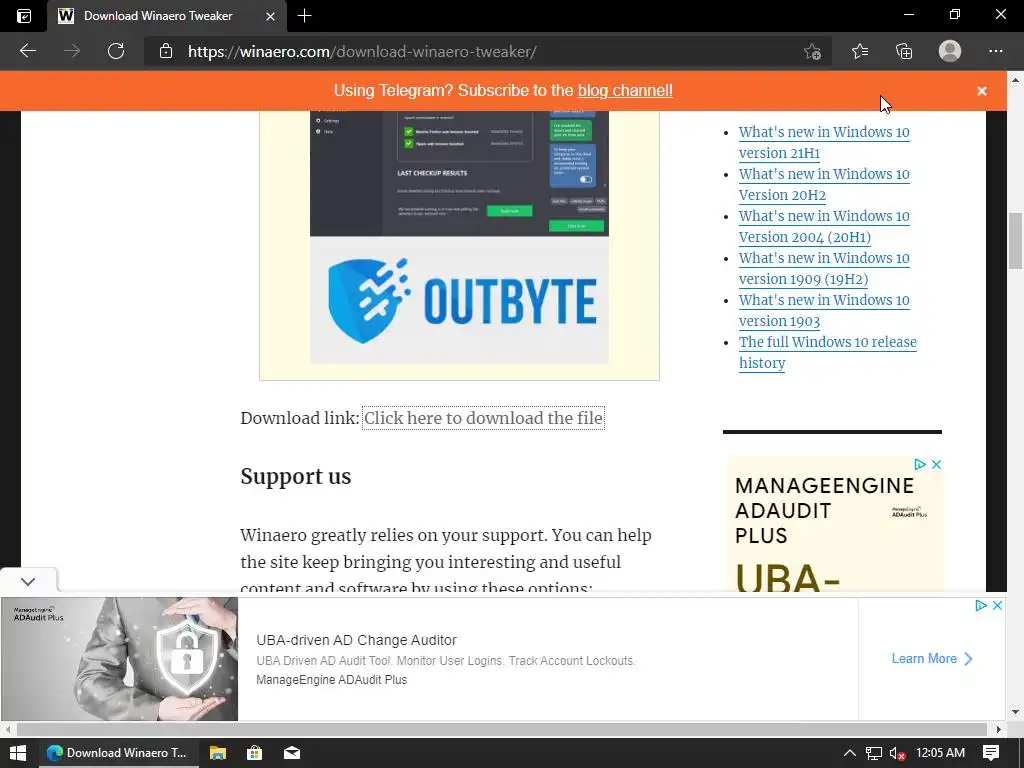The image size is (1024, 768).
Task: Open What's new in Windows 10 Version 2004 (20H1)
Action: coord(824,226)
